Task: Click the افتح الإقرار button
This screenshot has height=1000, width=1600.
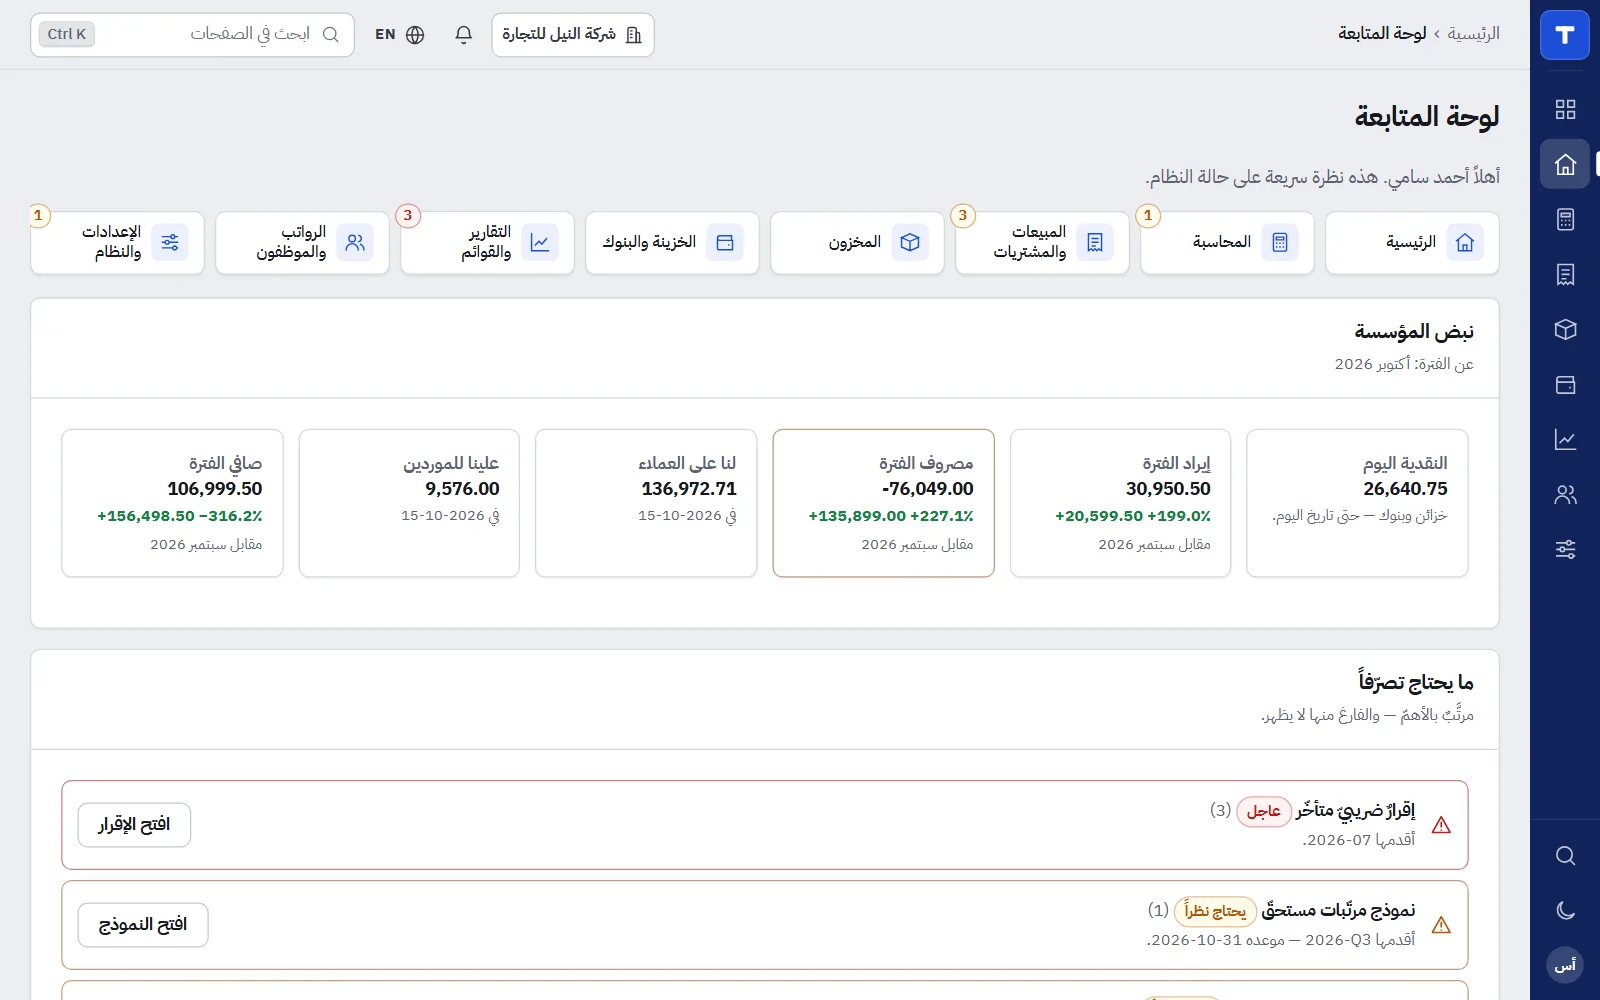Action: [x=134, y=825]
